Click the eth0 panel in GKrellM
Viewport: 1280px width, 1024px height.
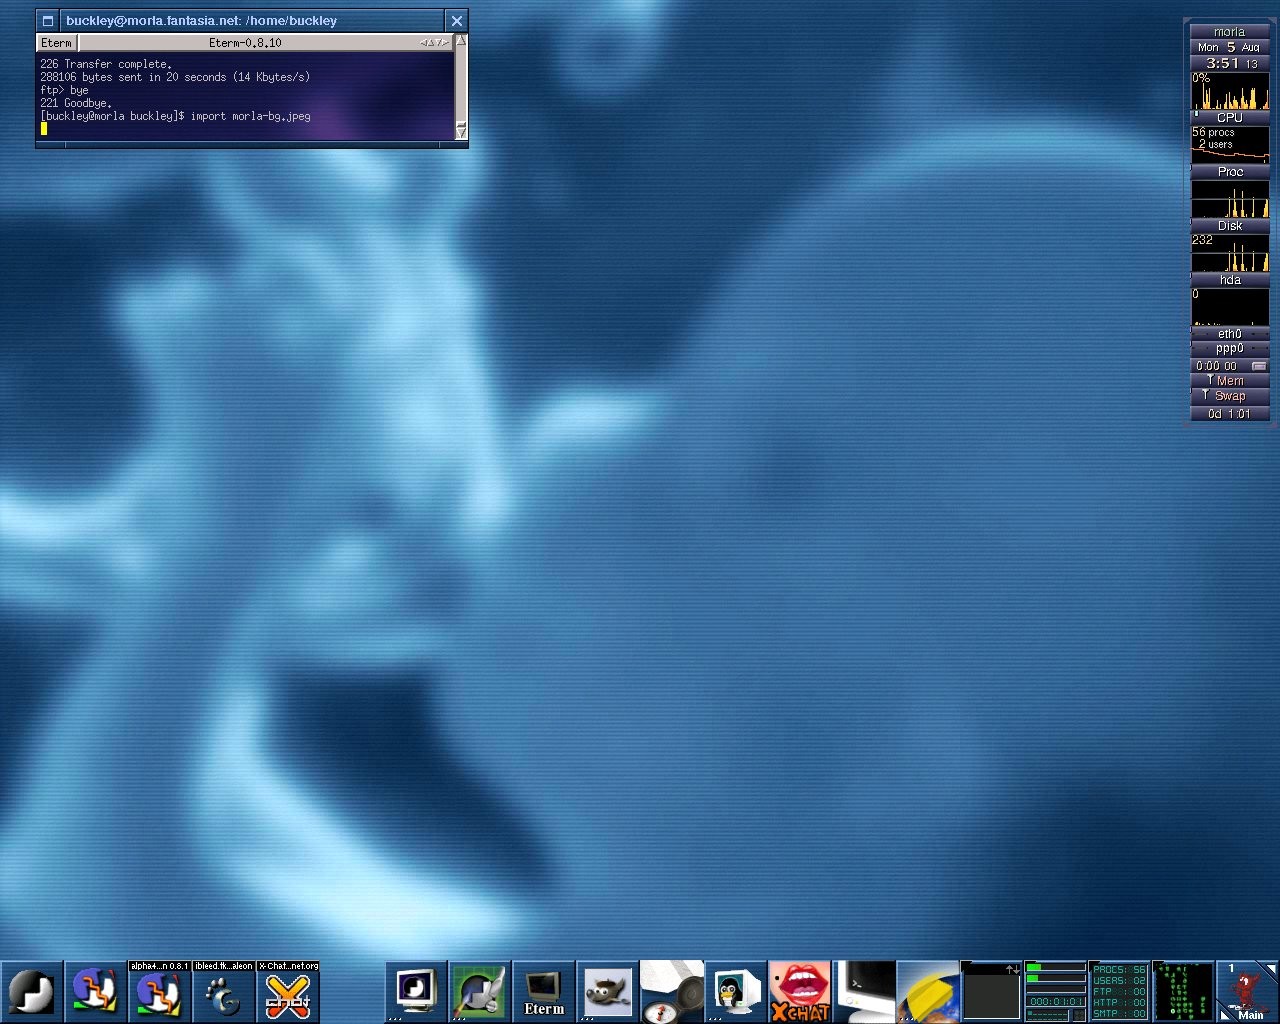1229,334
